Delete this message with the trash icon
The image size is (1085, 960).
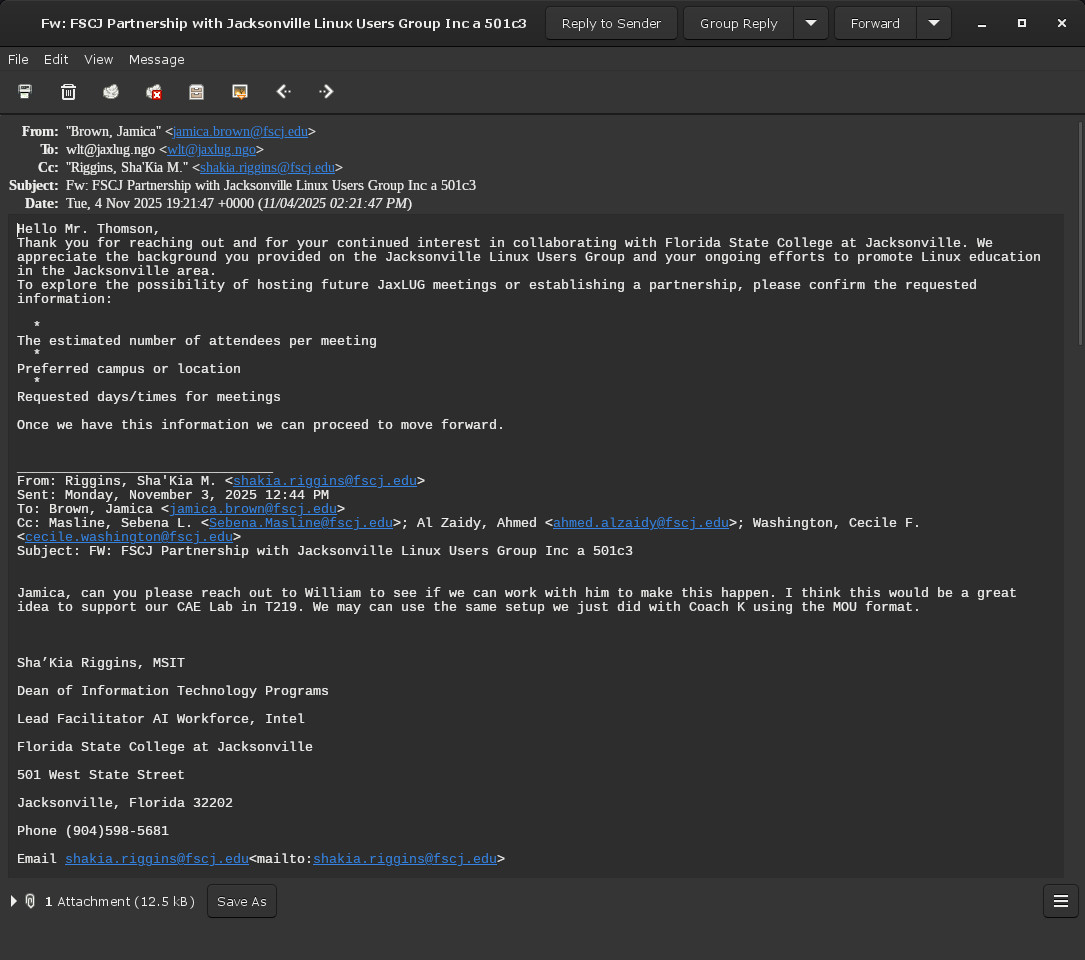[x=68, y=92]
